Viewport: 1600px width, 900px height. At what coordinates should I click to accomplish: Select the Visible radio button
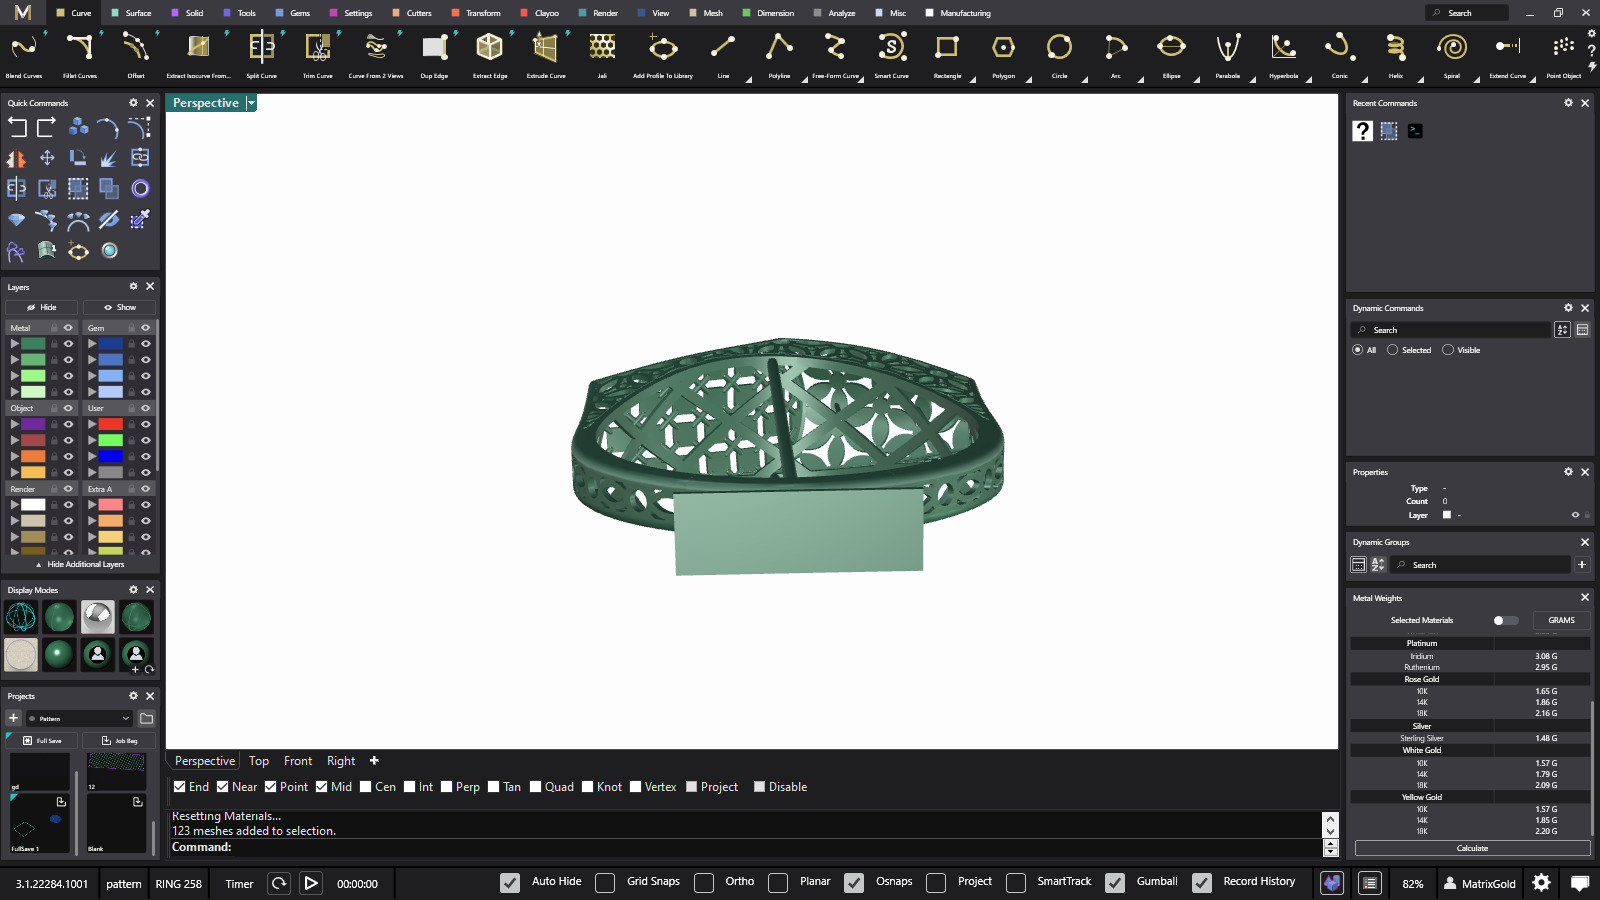(x=1448, y=350)
